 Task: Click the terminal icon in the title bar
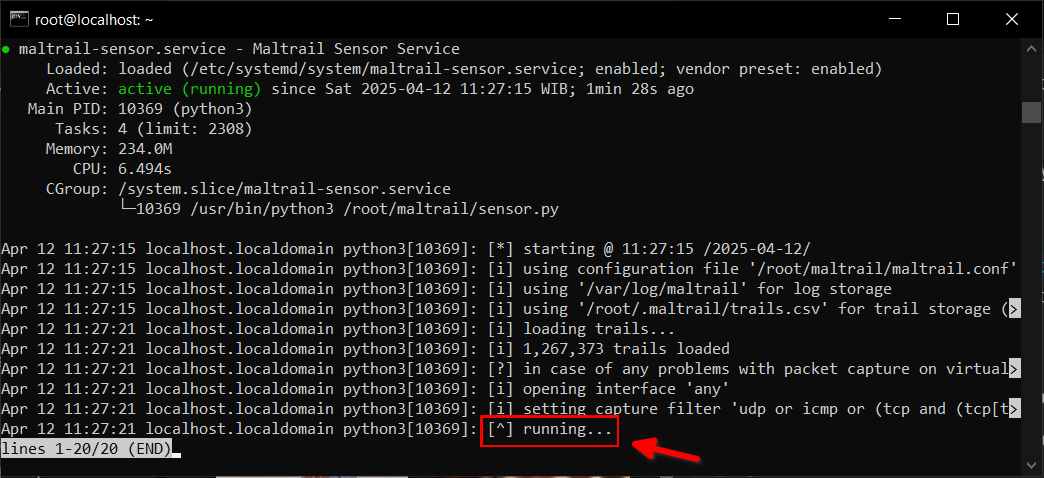click(19, 19)
